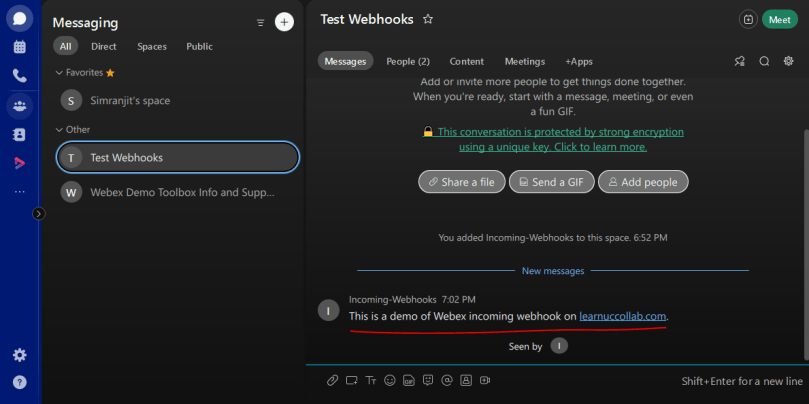Click the Incoming-Webhooks sender name

pyautogui.click(x=393, y=299)
